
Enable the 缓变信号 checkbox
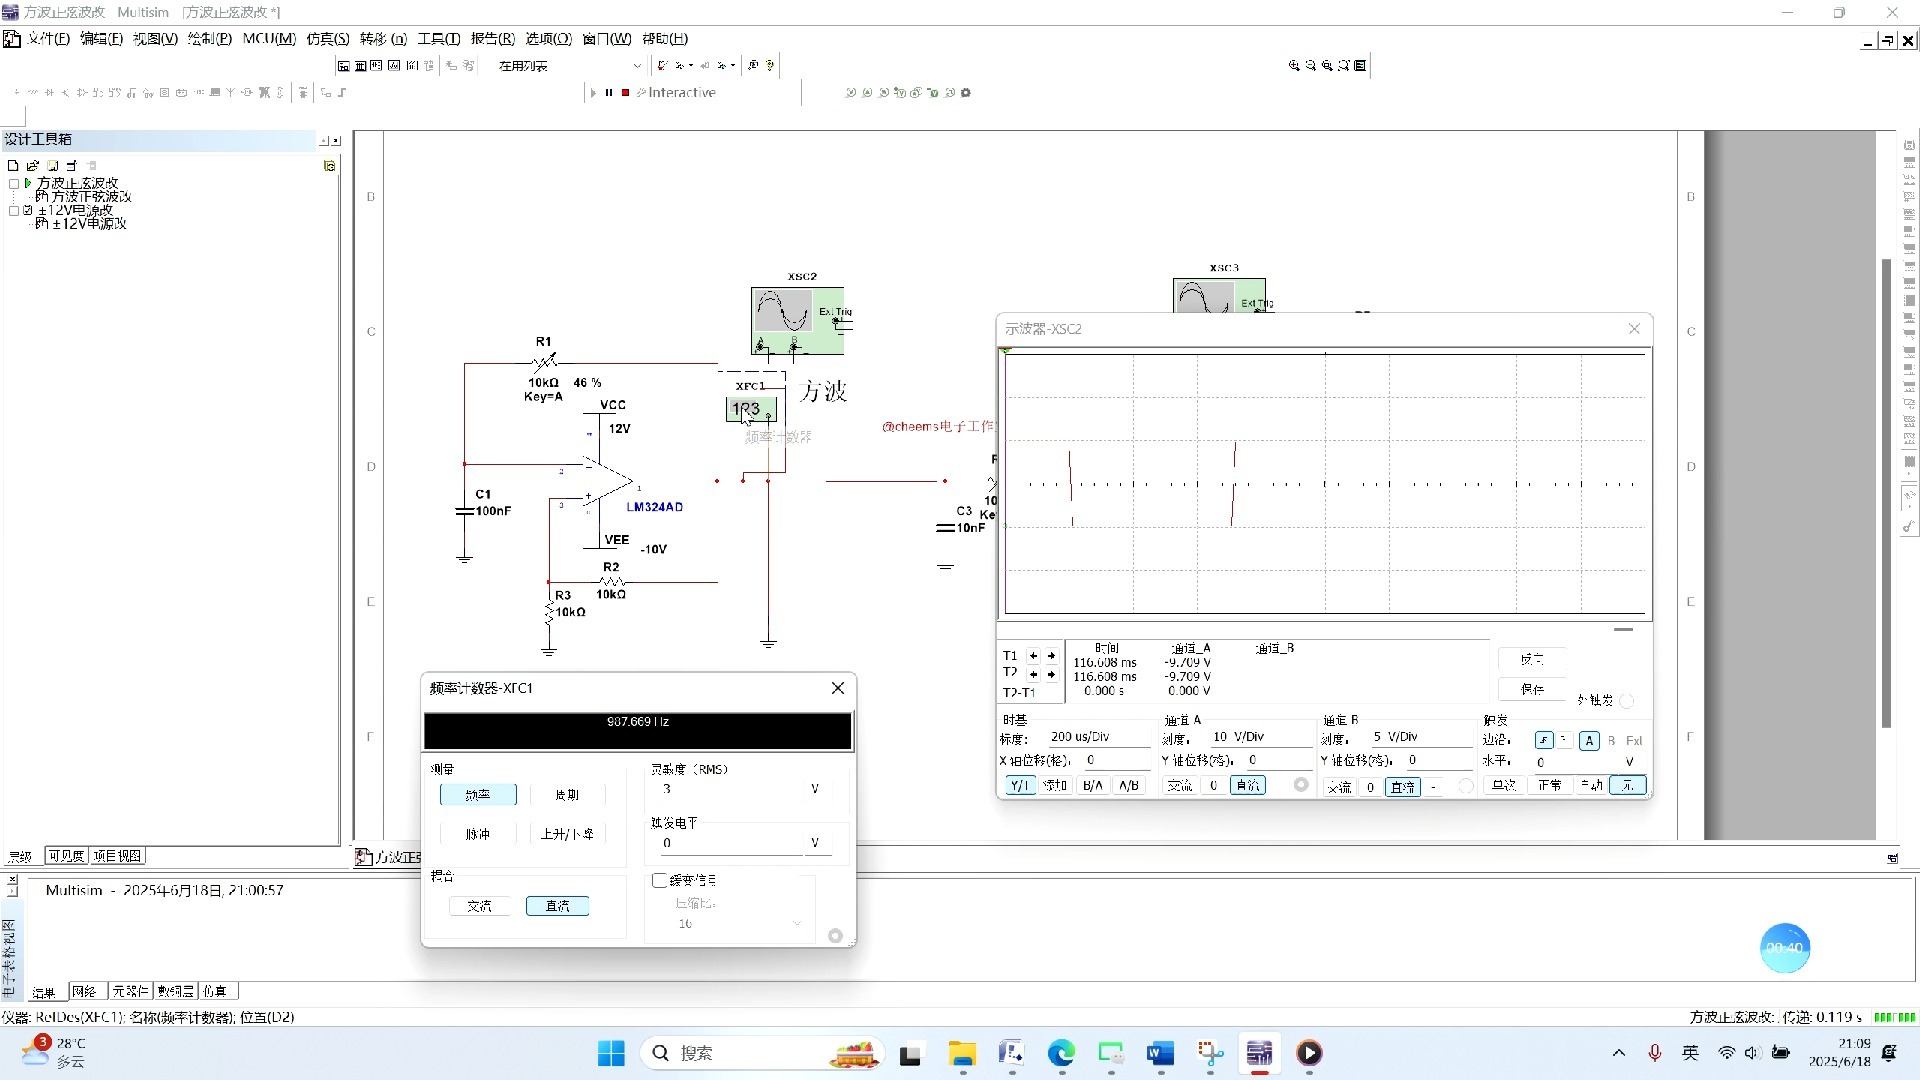click(659, 881)
